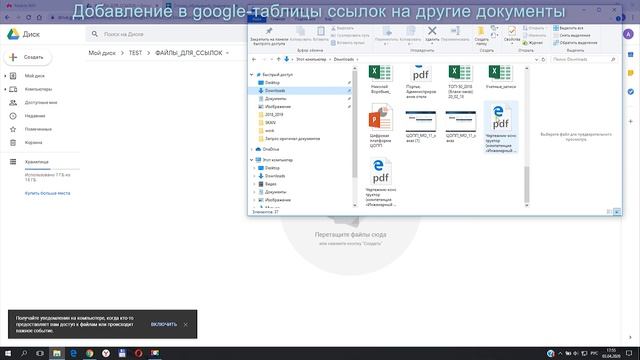Click Выделить все in Explorer ribbon

pyautogui.click(x=568, y=28)
